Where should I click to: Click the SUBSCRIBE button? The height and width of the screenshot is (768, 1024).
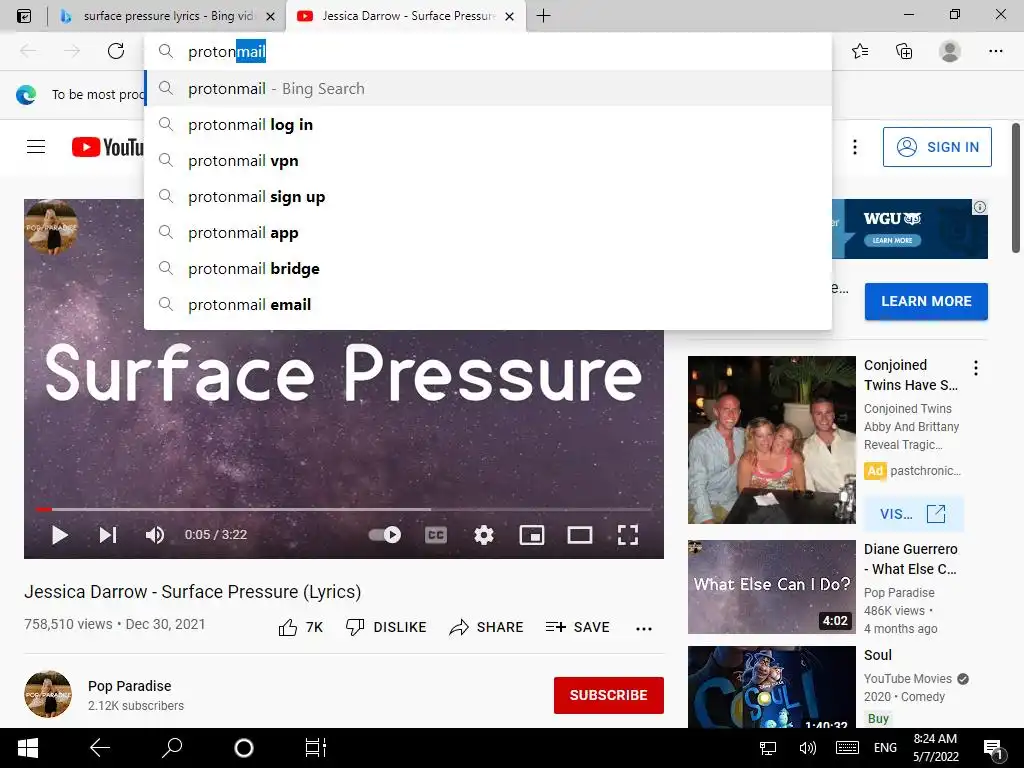pos(609,695)
